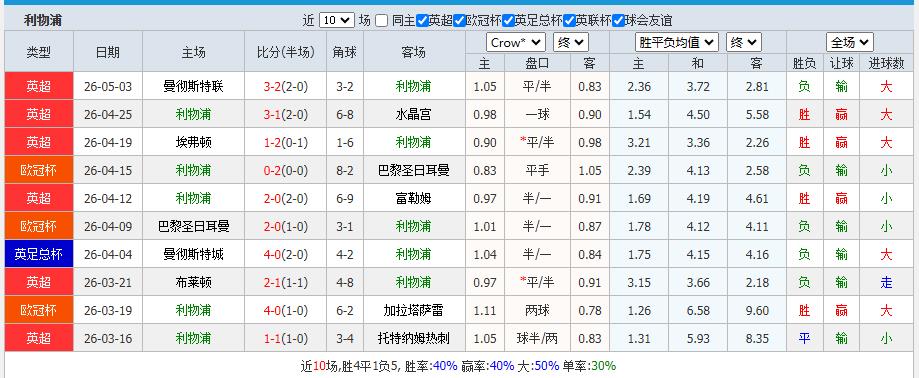Click the 8-2 corner count on 26-04-15
The image size is (919, 378).
[345, 171]
